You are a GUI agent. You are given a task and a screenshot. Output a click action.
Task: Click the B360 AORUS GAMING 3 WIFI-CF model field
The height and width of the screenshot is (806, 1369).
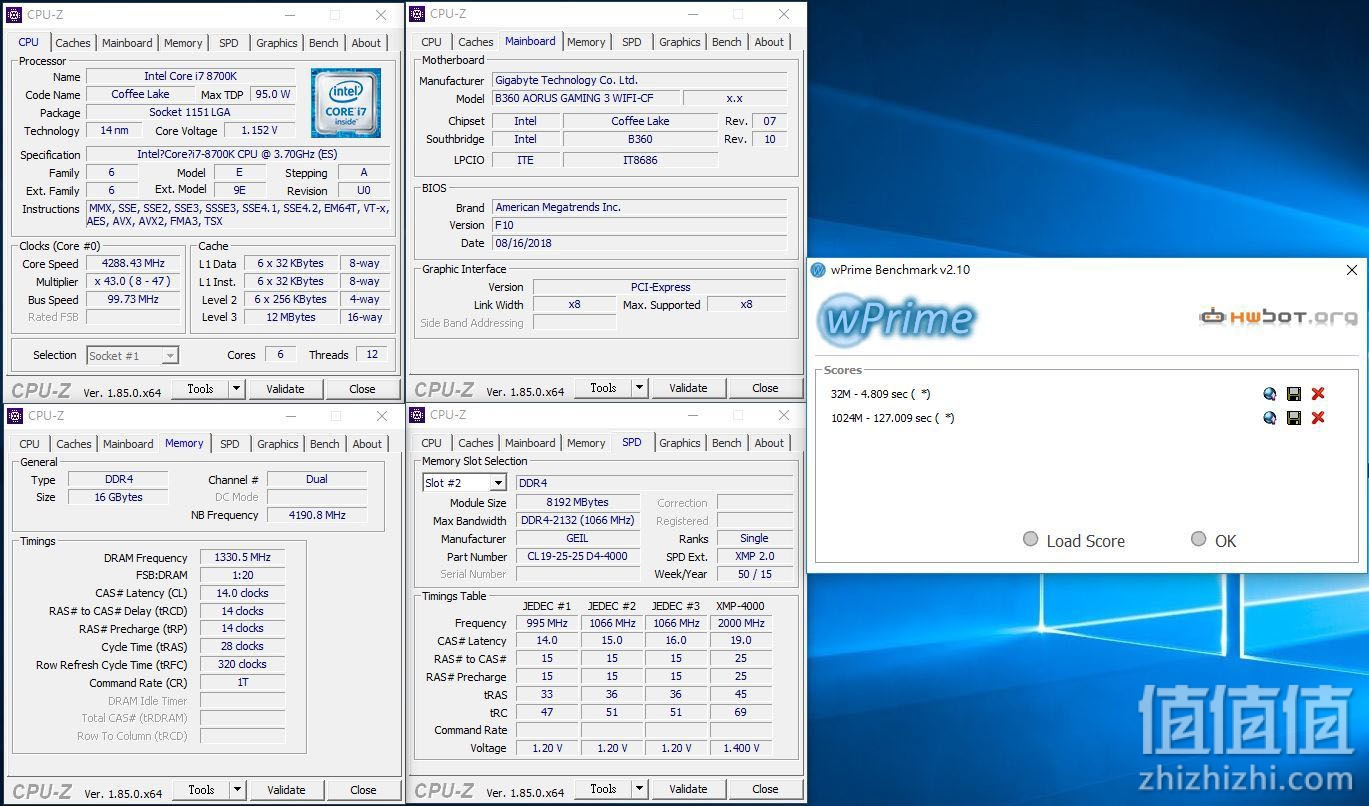click(587, 98)
